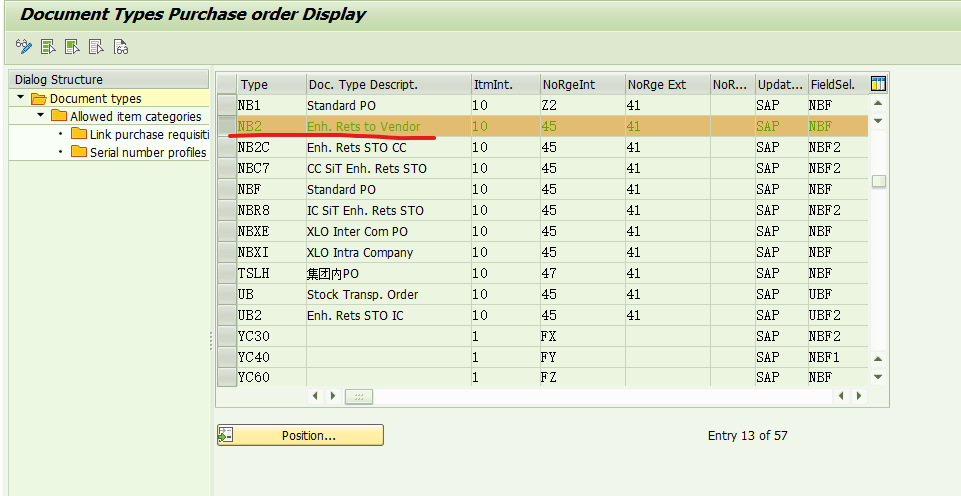The image size is (961, 496).
Task: Click folder icon beside Allowed item categories
Action: click(59, 116)
